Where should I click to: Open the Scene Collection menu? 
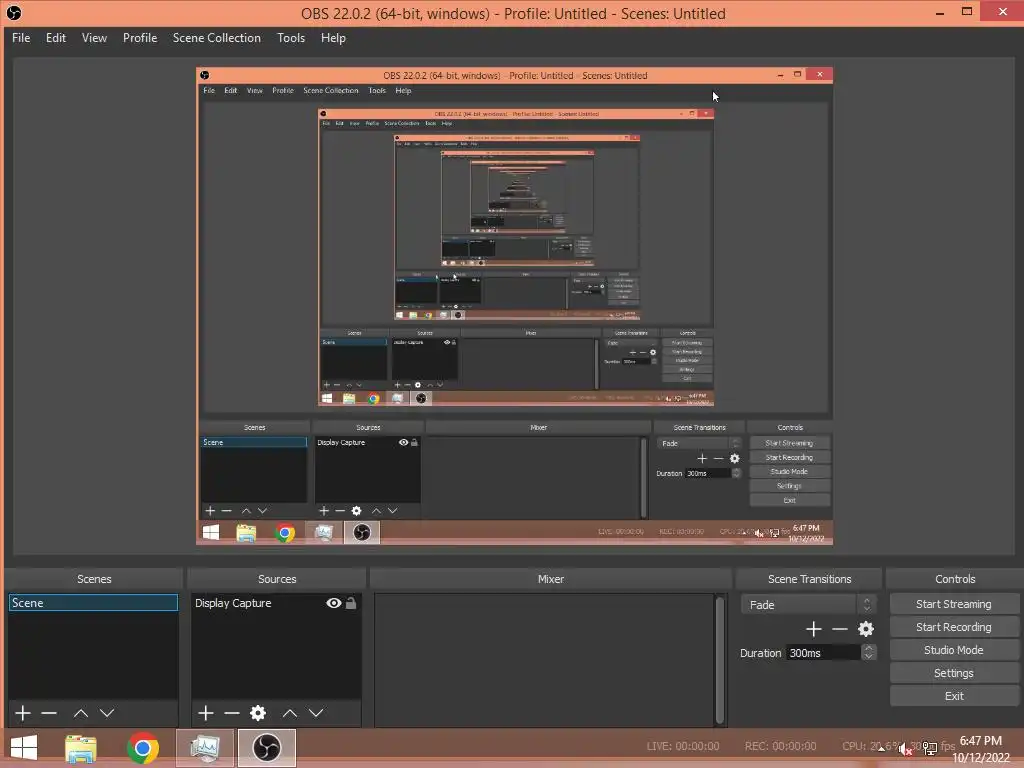tap(216, 38)
